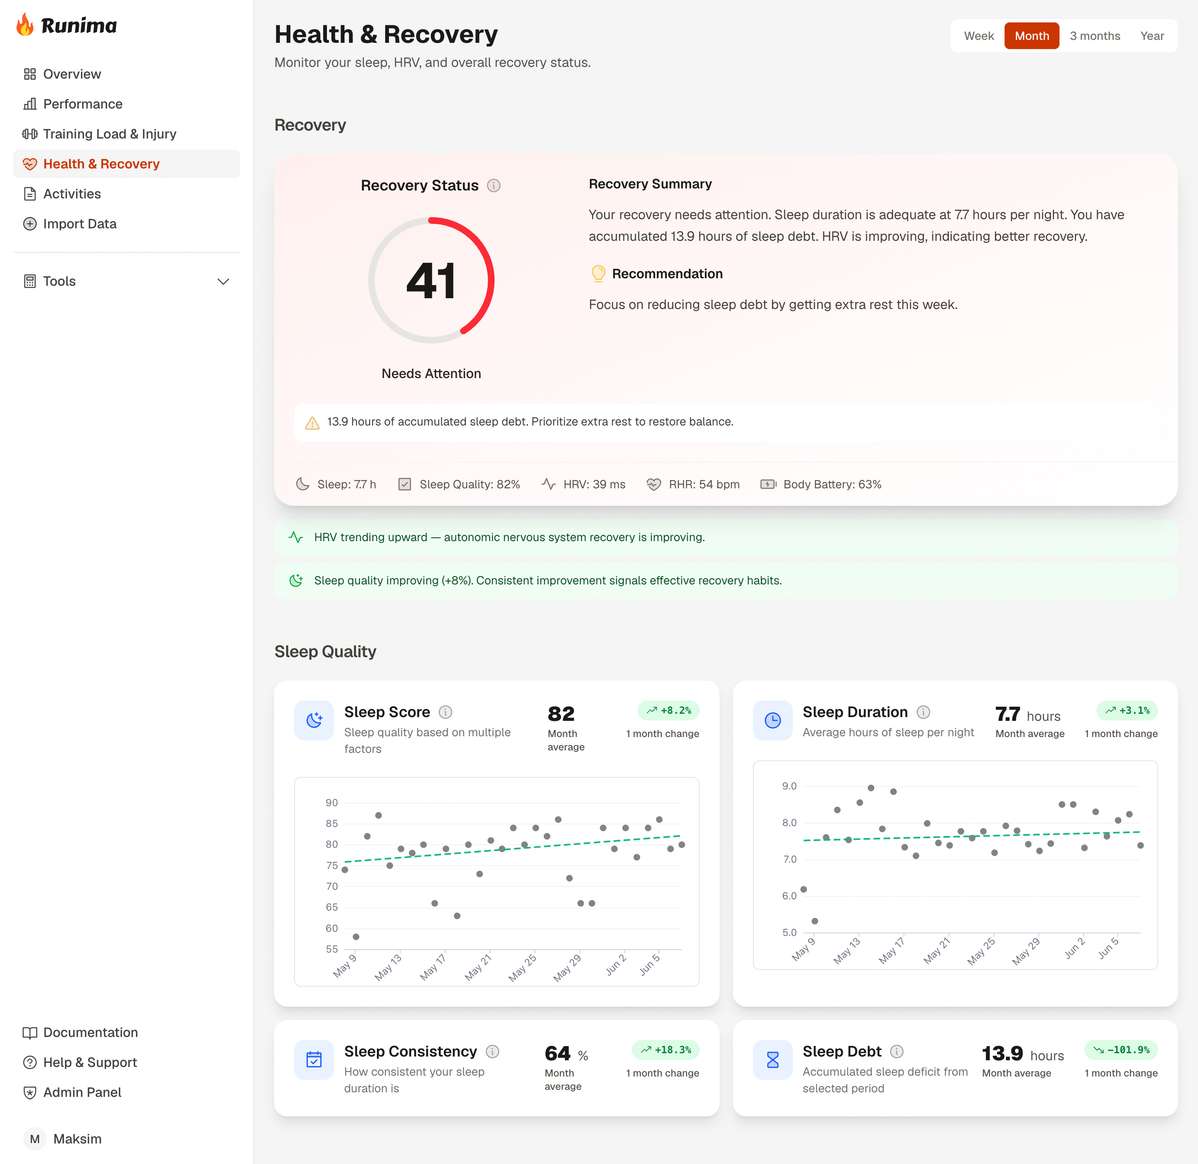Click Sleep Score +8.2% change badge
This screenshot has width=1198, height=1164.
(669, 711)
